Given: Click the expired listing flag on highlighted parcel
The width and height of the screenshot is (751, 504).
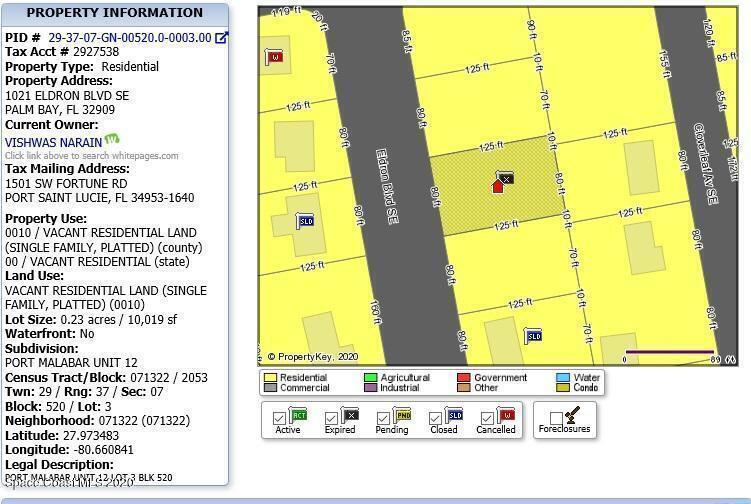Looking at the screenshot, I should point(506,178).
